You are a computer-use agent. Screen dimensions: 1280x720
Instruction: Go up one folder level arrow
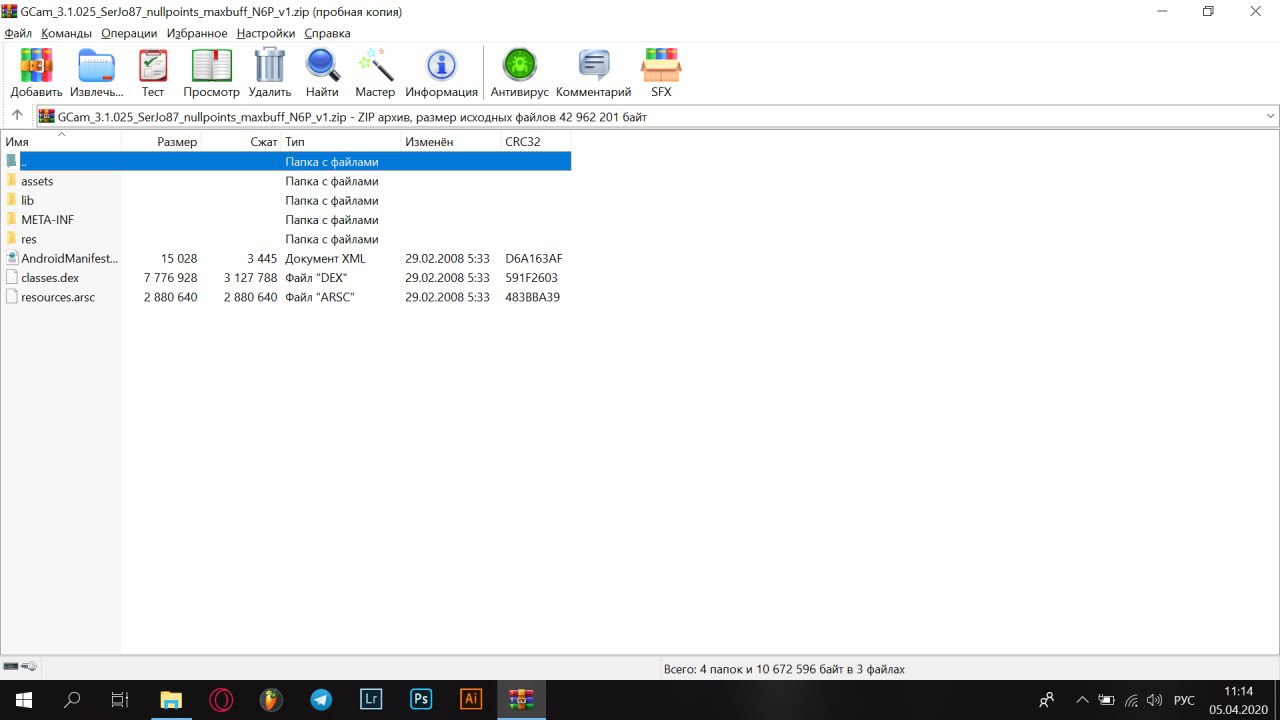[17, 116]
